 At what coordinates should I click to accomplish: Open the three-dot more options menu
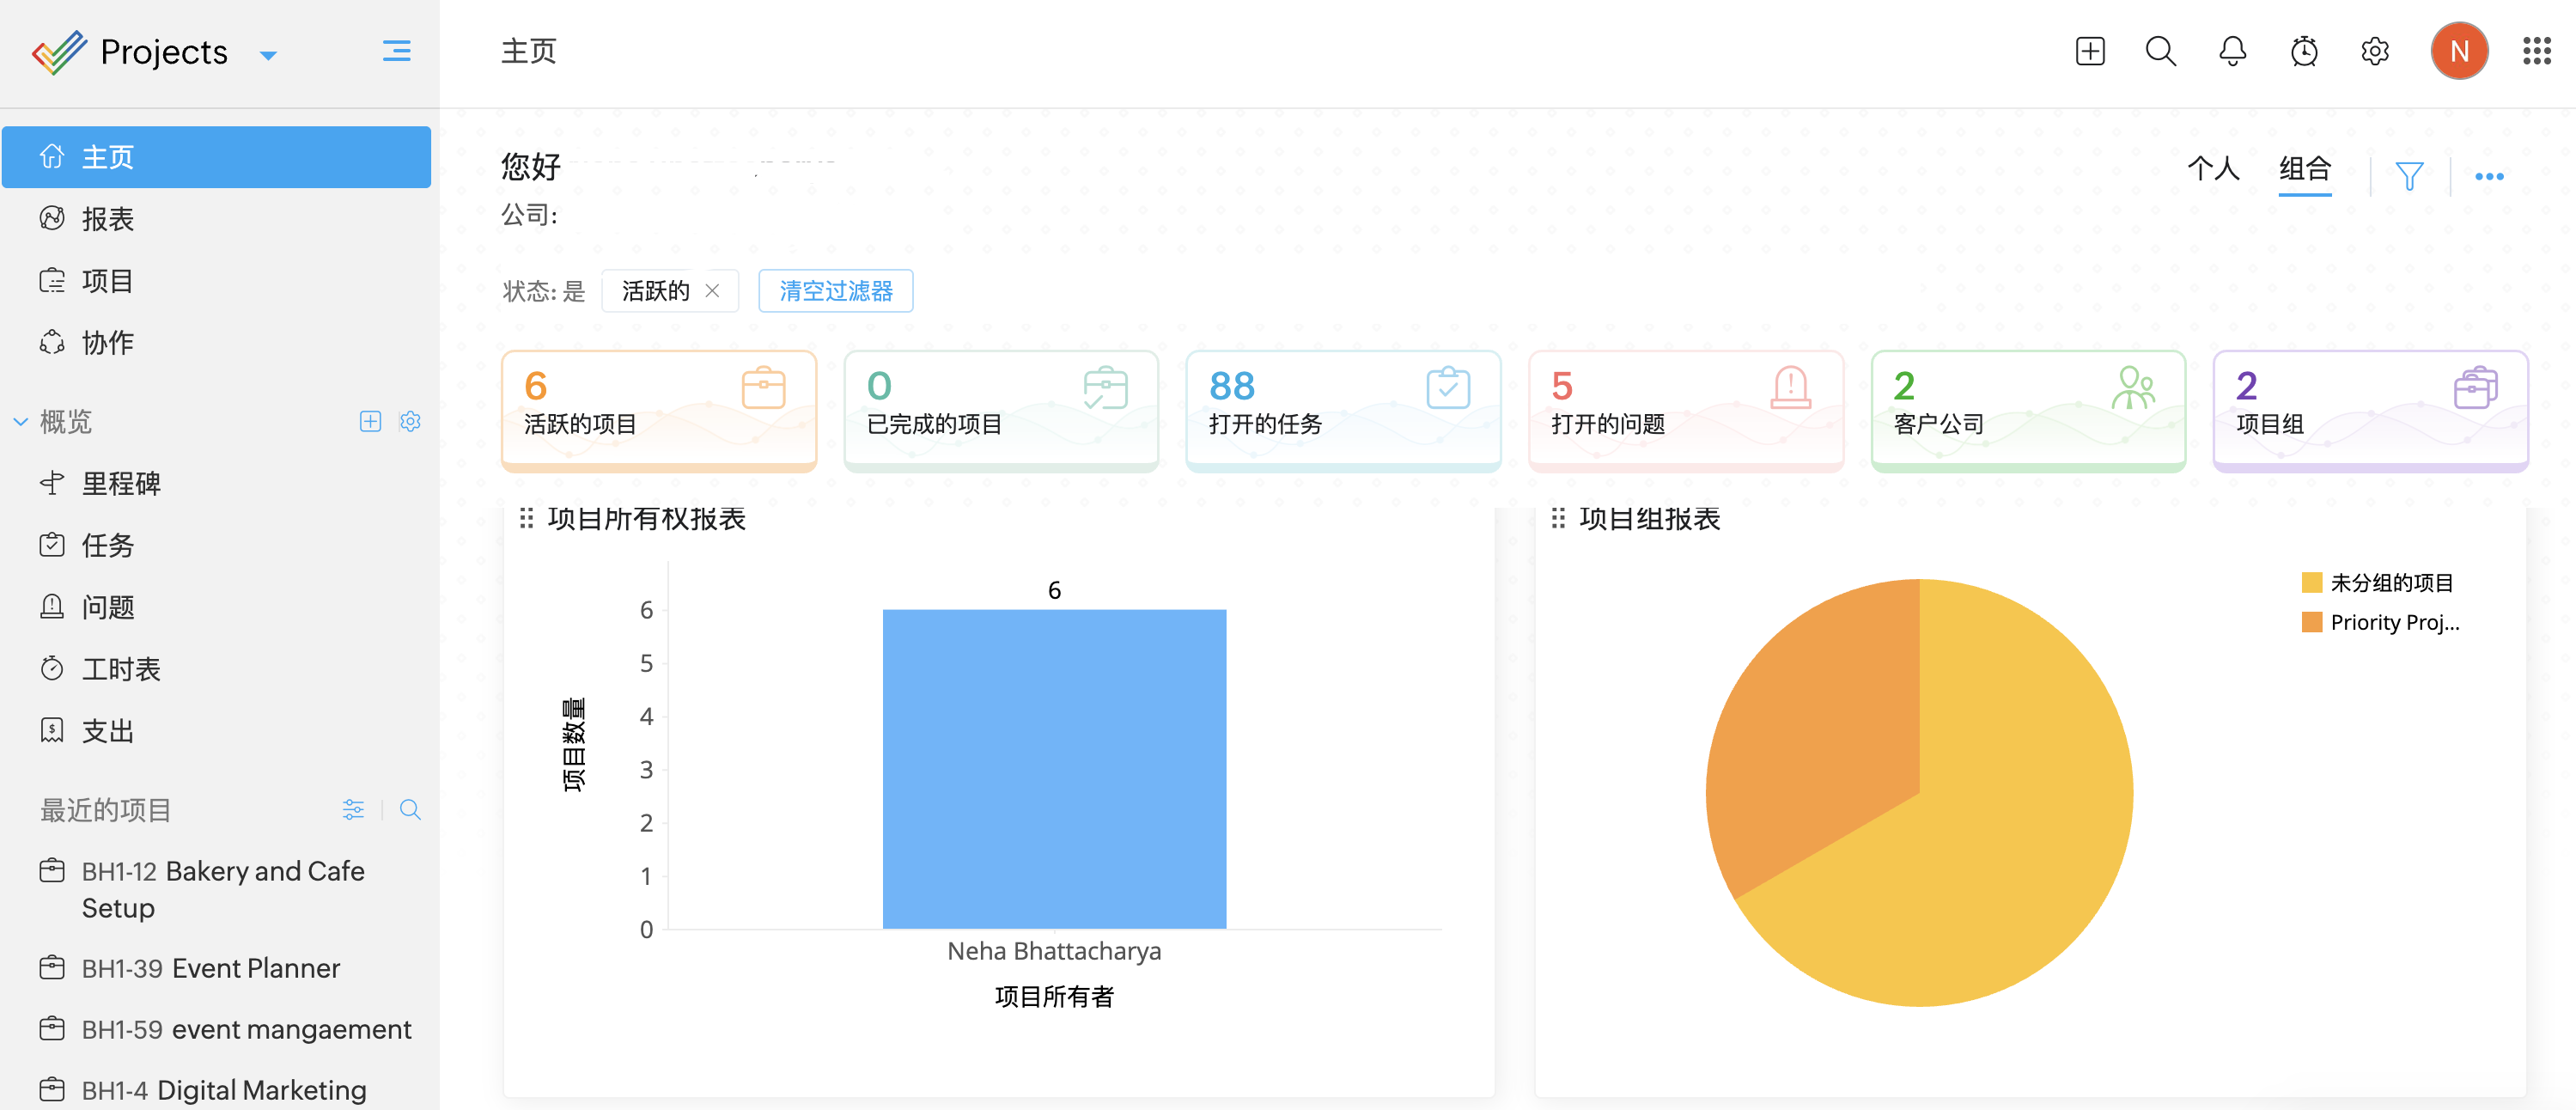[x=2488, y=176]
